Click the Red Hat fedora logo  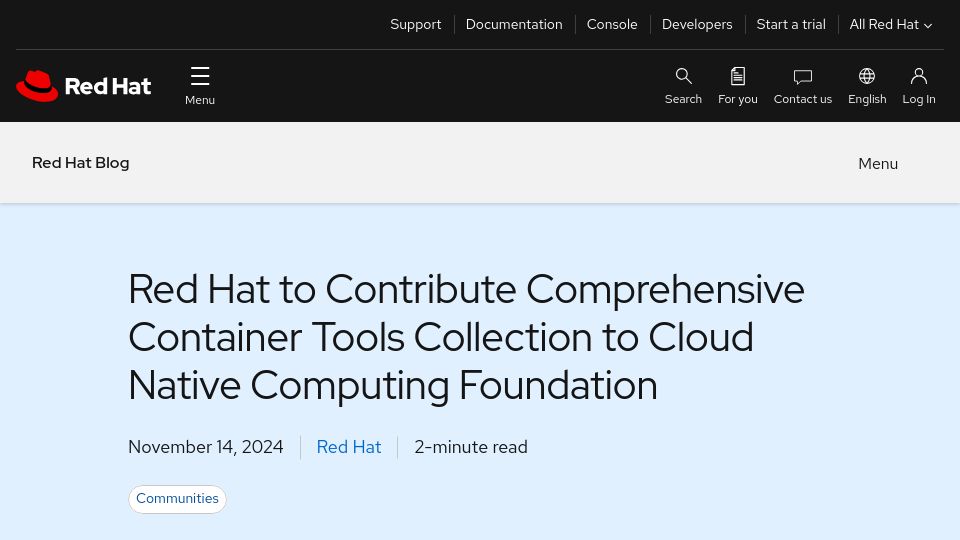(x=83, y=86)
